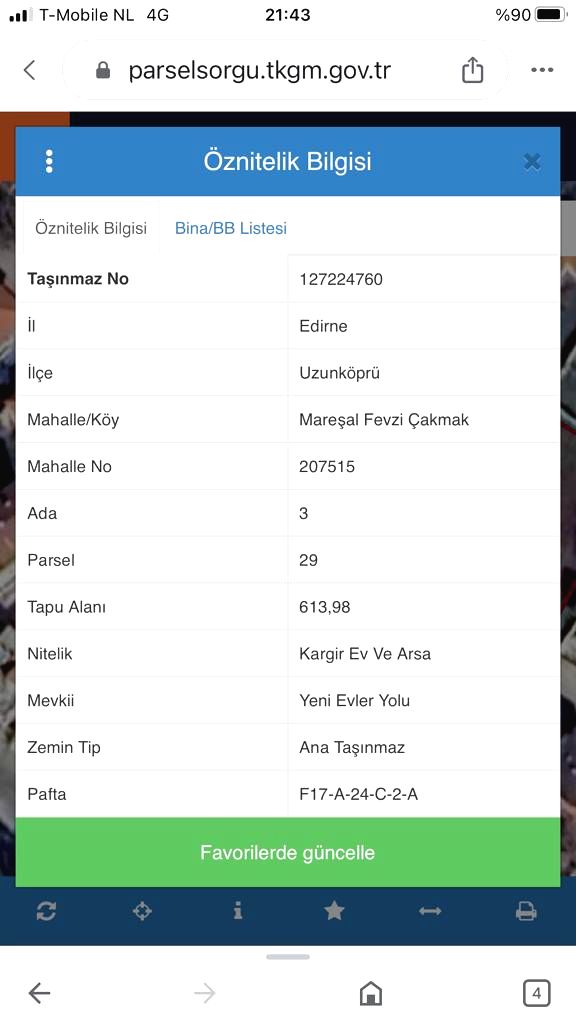This screenshot has width=576, height=1024.
Task: Open the three-dot menu in Öznitelik Bilgisi header
Action: coord(49,161)
